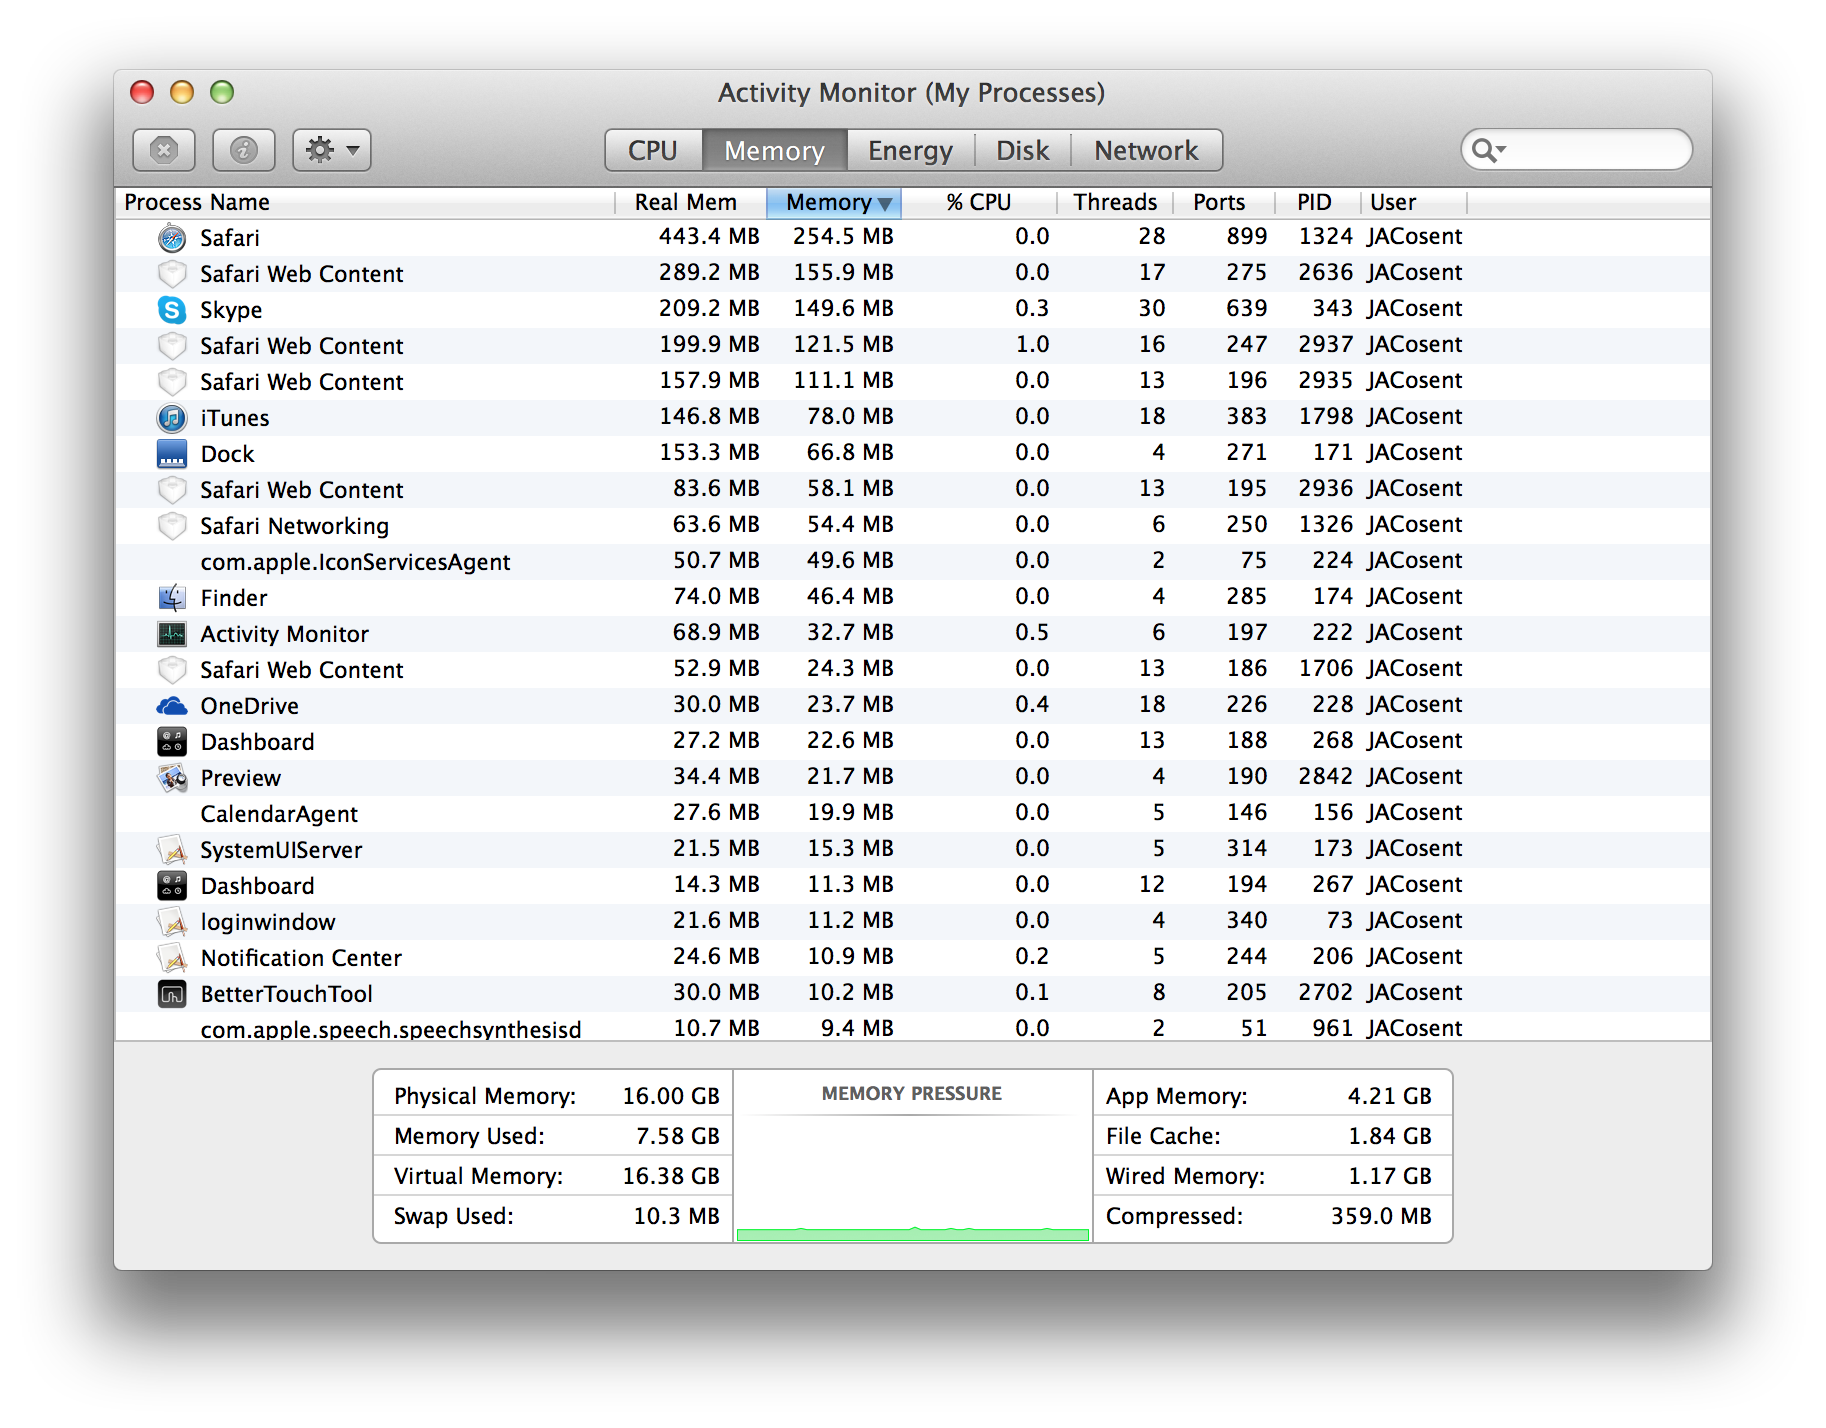This screenshot has width=1826, height=1428.
Task: Click the File Cache 1.84 GB value
Action: pyautogui.click(x=1389, y=1136)
